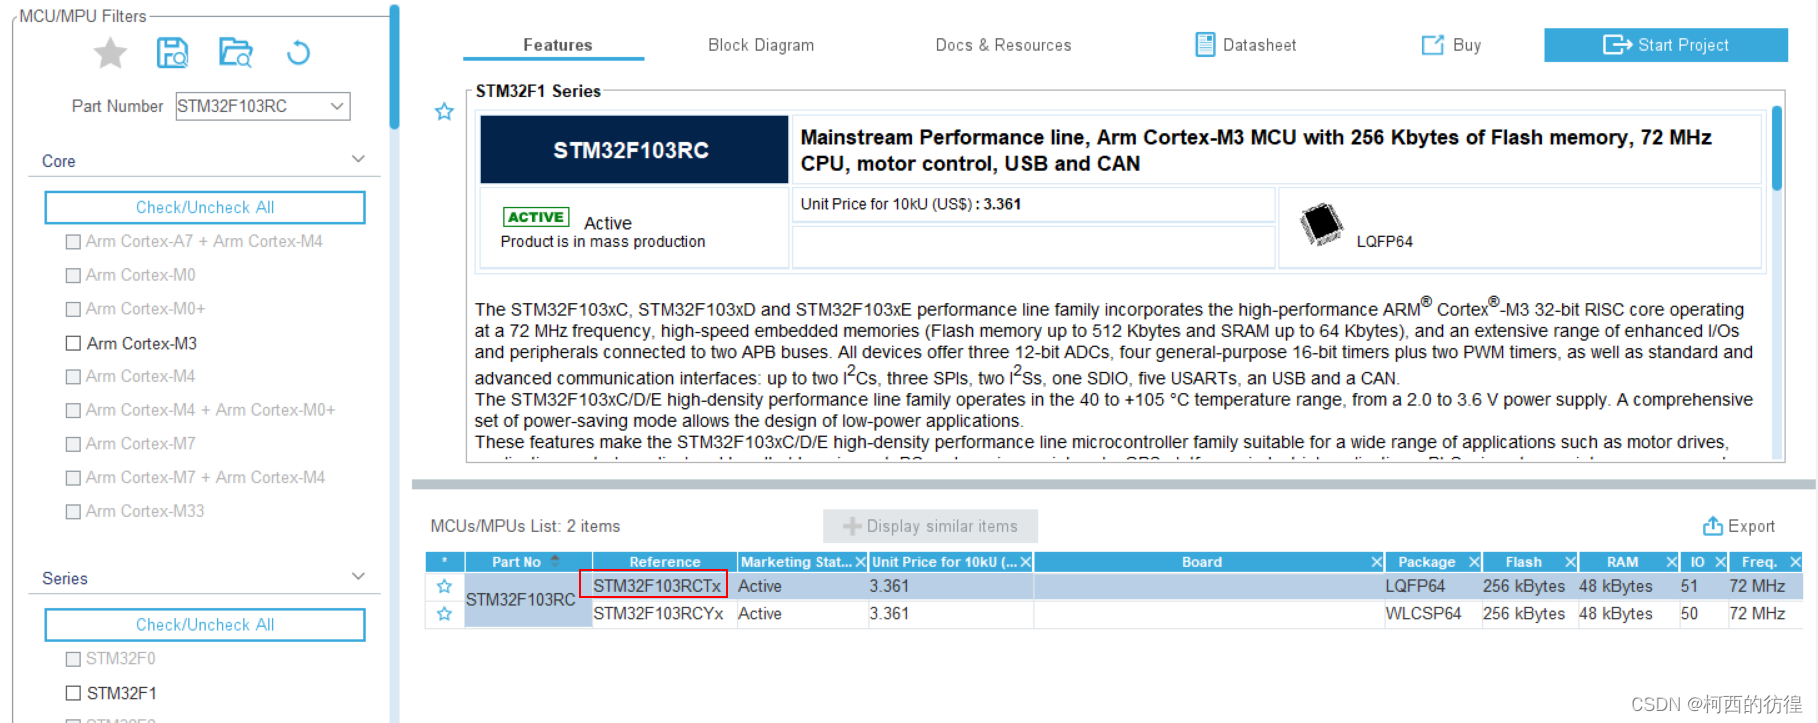Check the Arm Cortex-M3 core filter
This screenshot has width=1818, height=723.
coord(73,343)
